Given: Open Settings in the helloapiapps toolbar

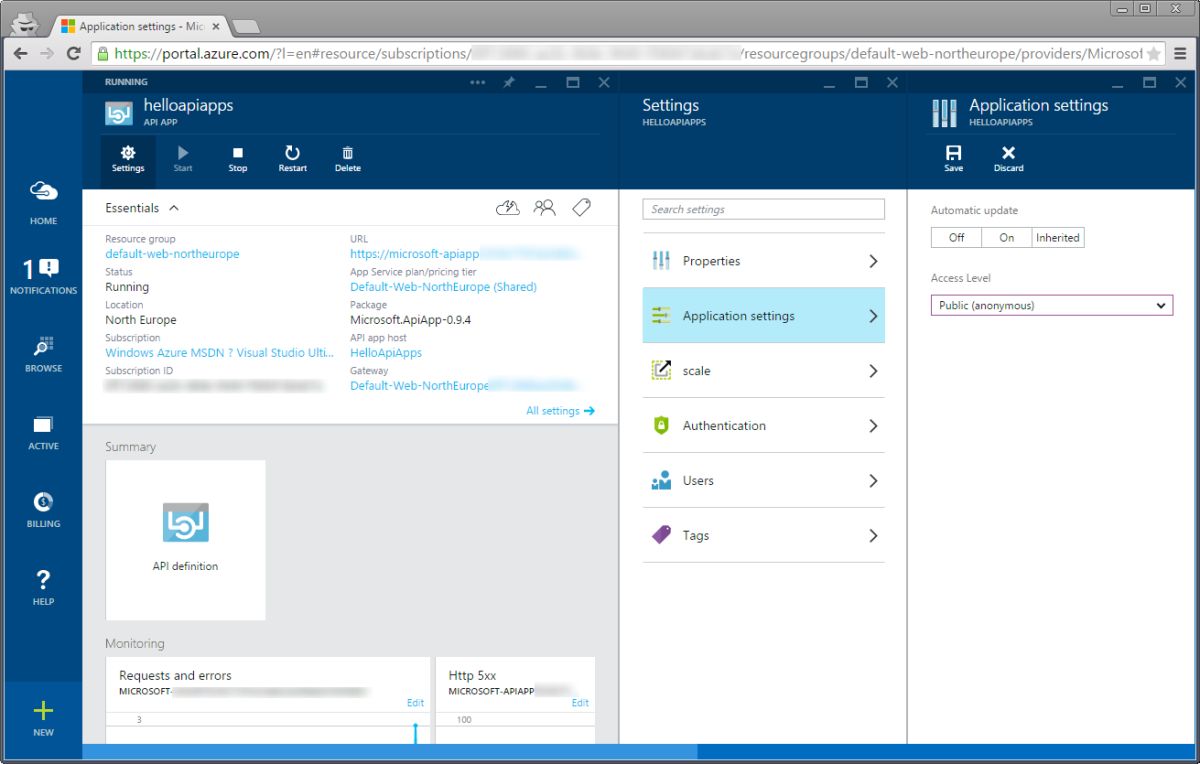Looking at the screenshot, I should (x=128, y=159).
